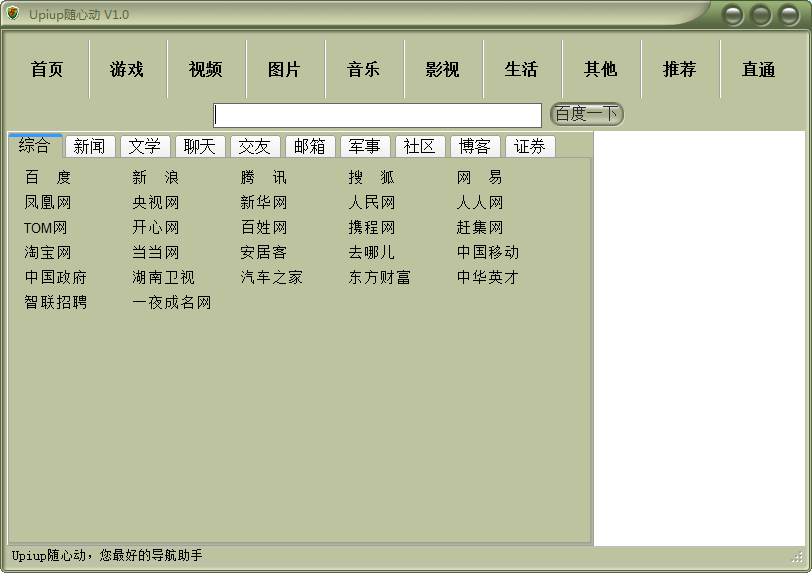Screen dimensions: 812x573
Task: Open the 视频 navigation section
Action: (205, 69)
